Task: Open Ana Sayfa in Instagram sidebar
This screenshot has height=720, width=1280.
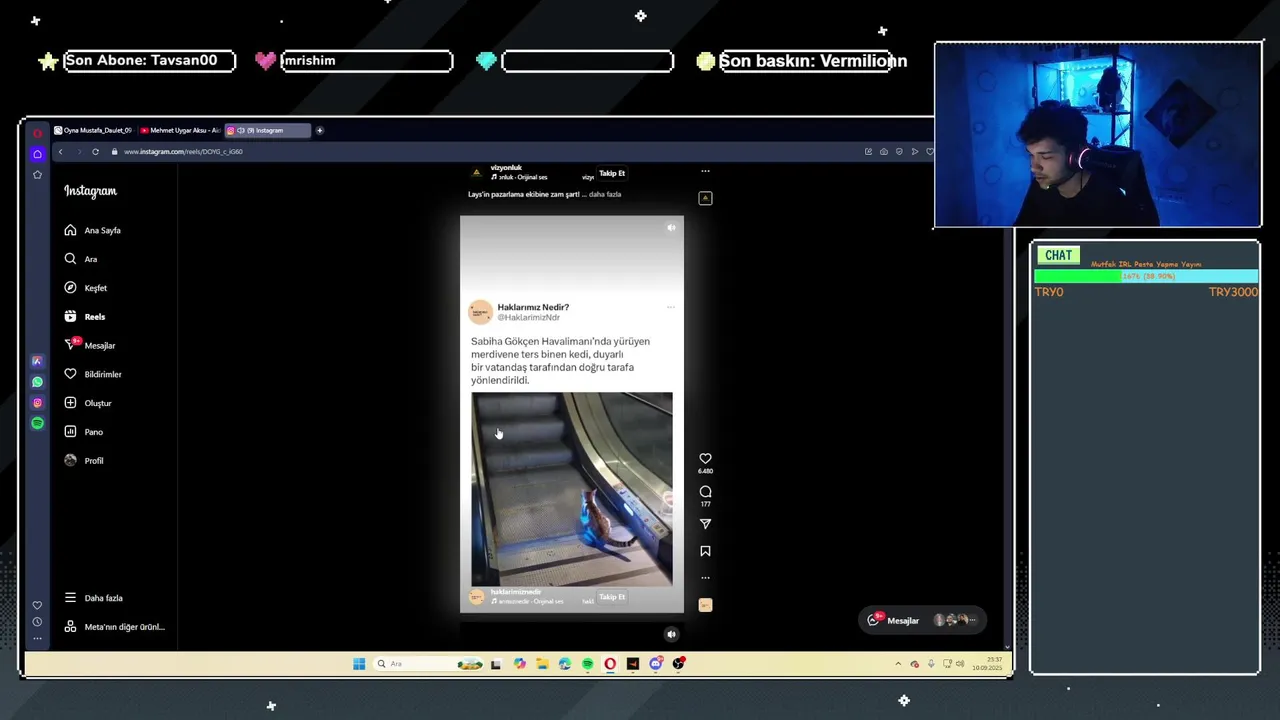Action: [x=92, y=230]
